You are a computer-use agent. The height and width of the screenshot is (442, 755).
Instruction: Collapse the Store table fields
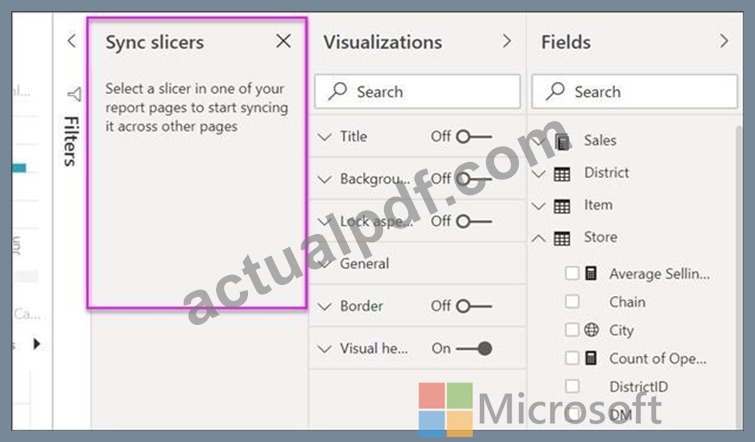tap(538, 238)
